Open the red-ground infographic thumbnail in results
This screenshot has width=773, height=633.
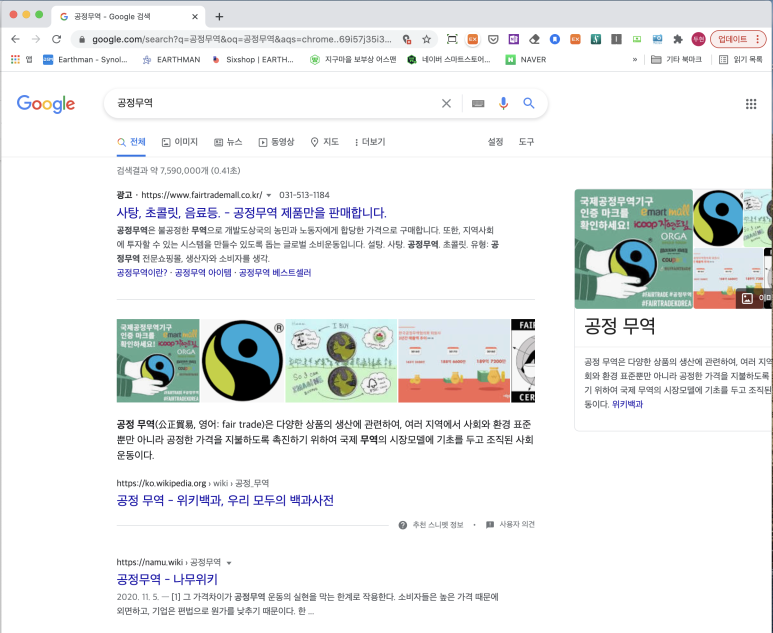(x=454, y=361)
